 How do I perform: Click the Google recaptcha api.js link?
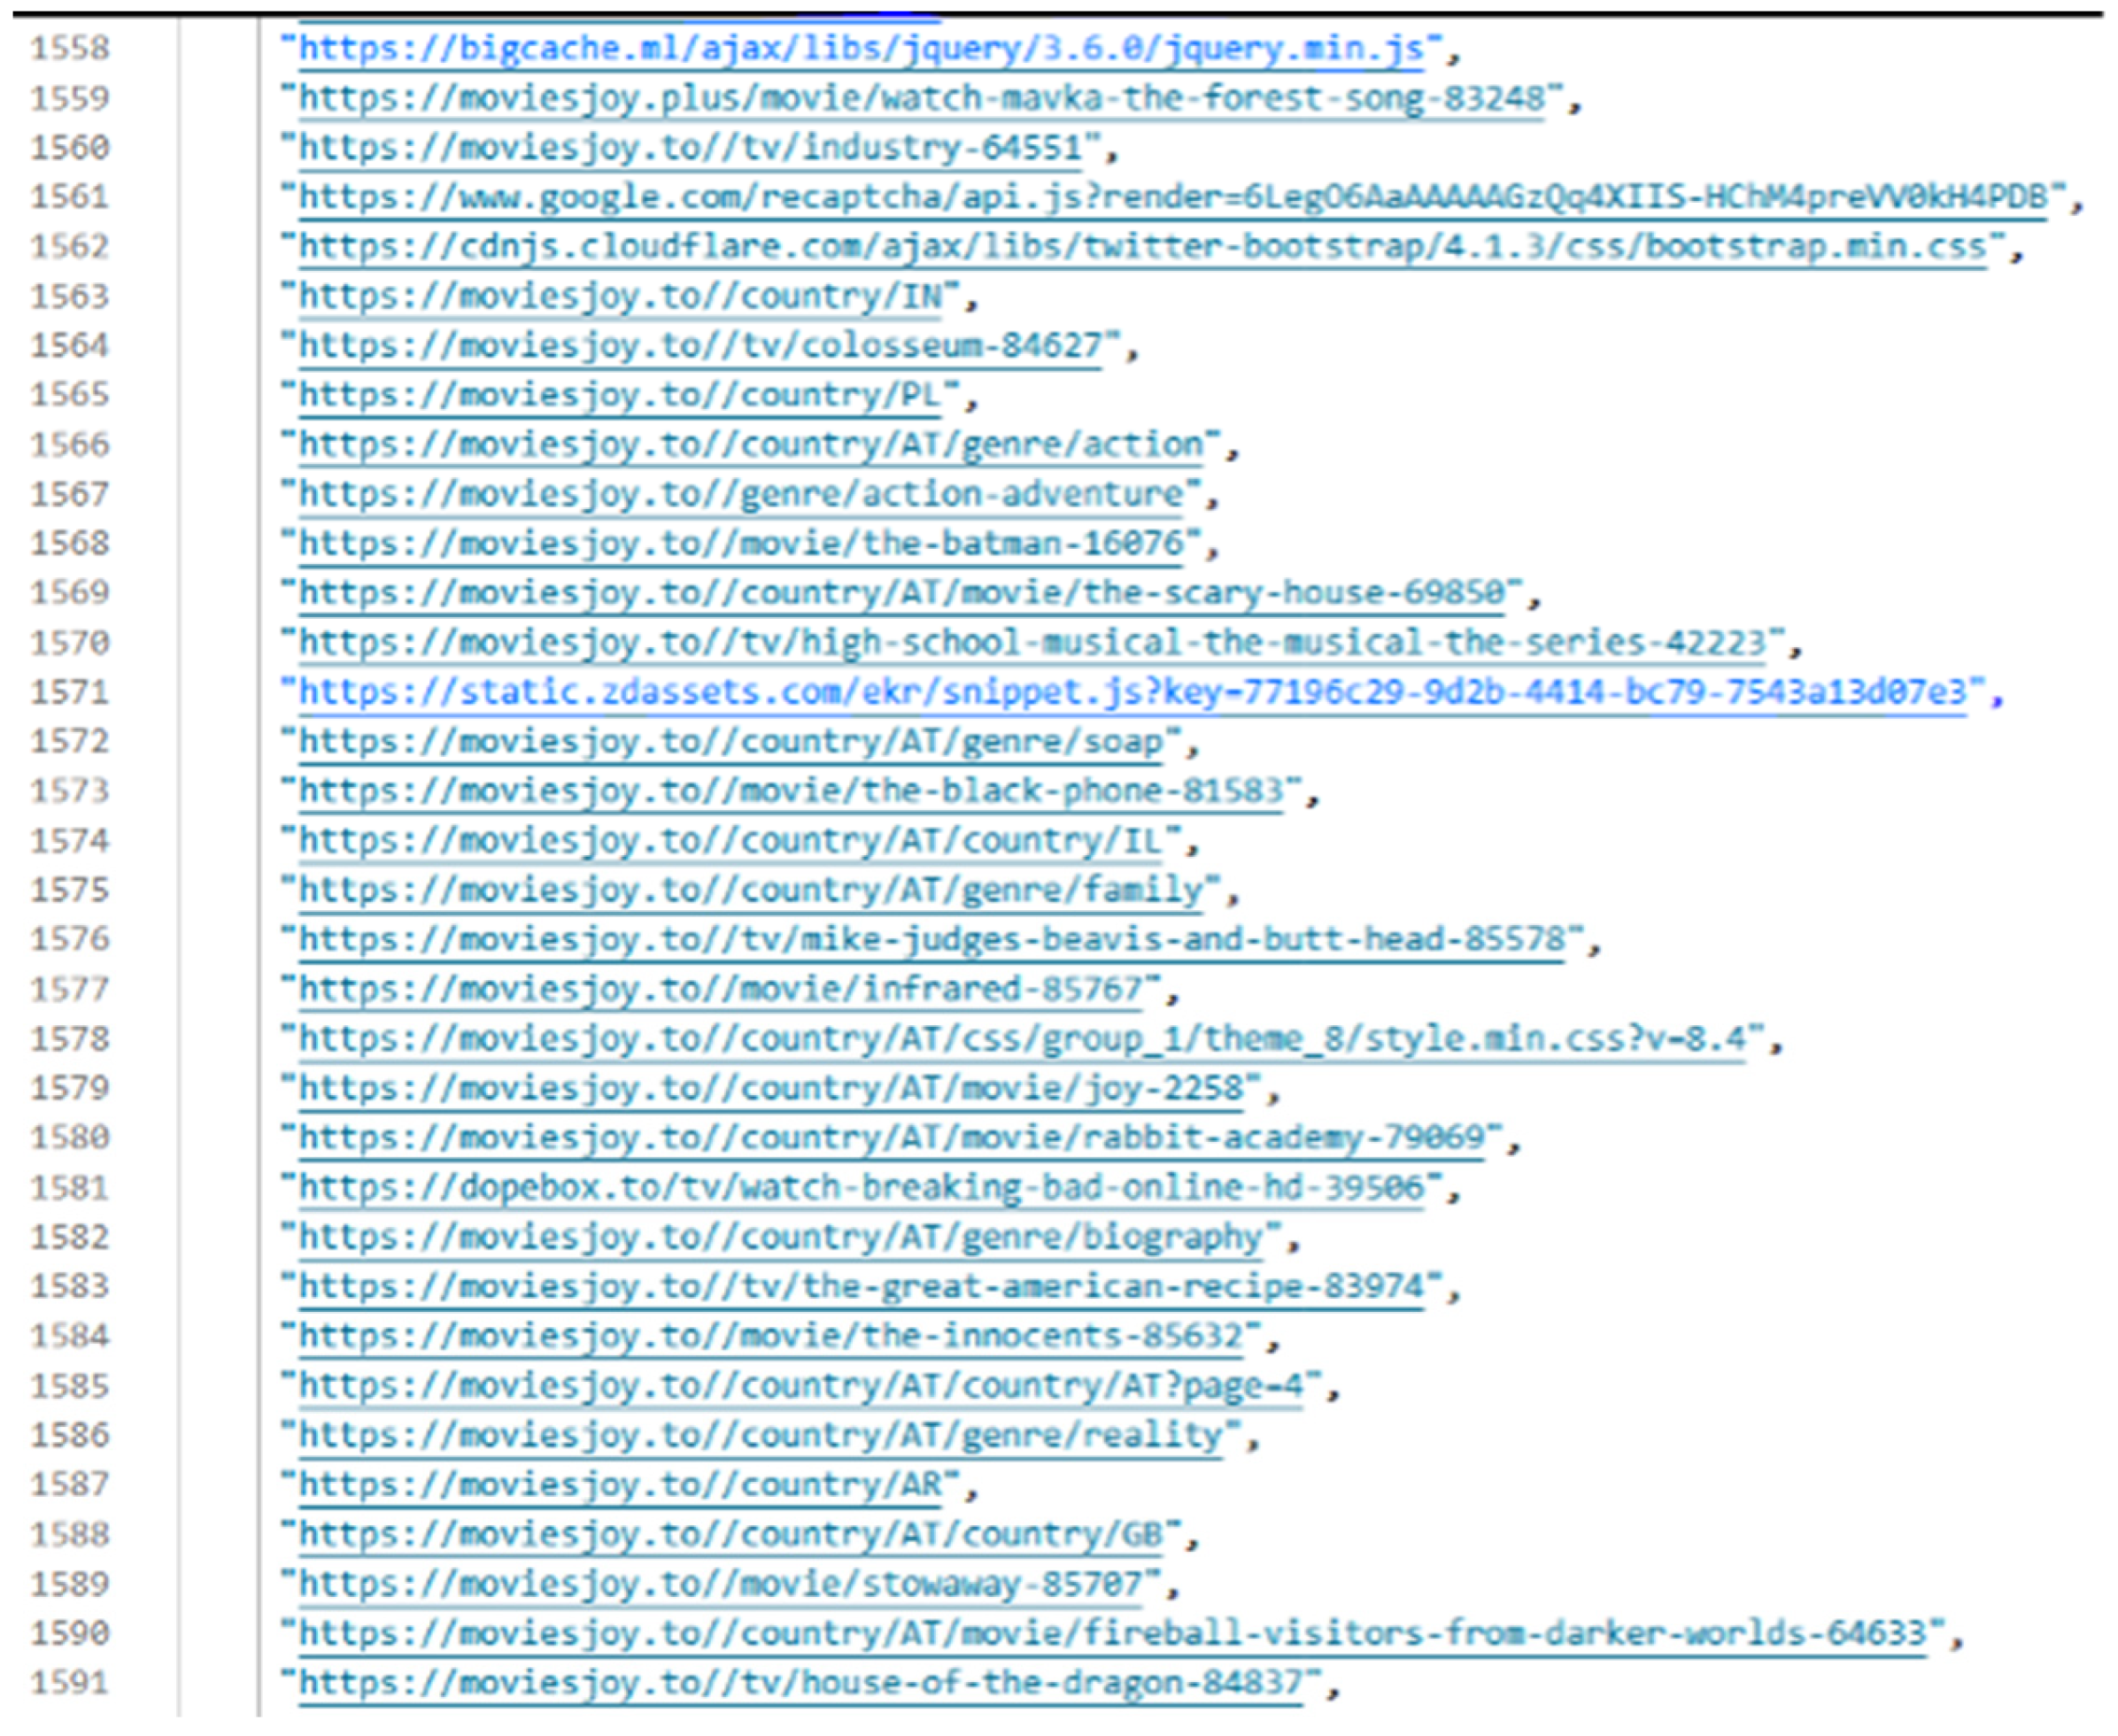tap(1172, 197)
